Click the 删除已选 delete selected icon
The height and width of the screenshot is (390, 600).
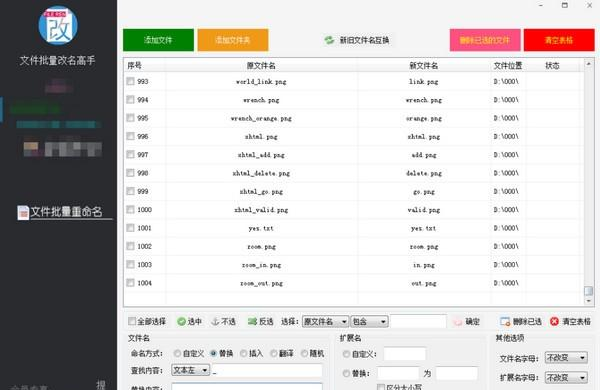[505, 321]
